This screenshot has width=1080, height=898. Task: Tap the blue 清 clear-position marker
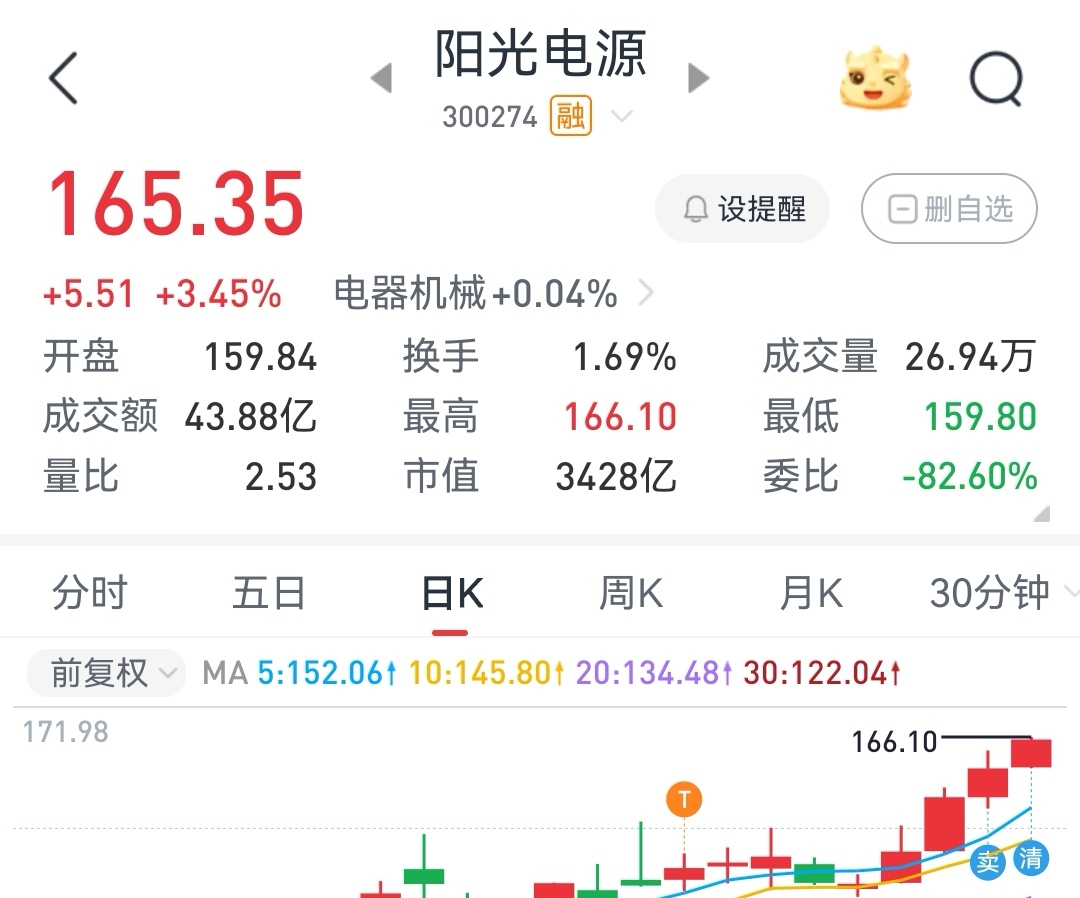pyautogui.click(x=1031, y=859)
